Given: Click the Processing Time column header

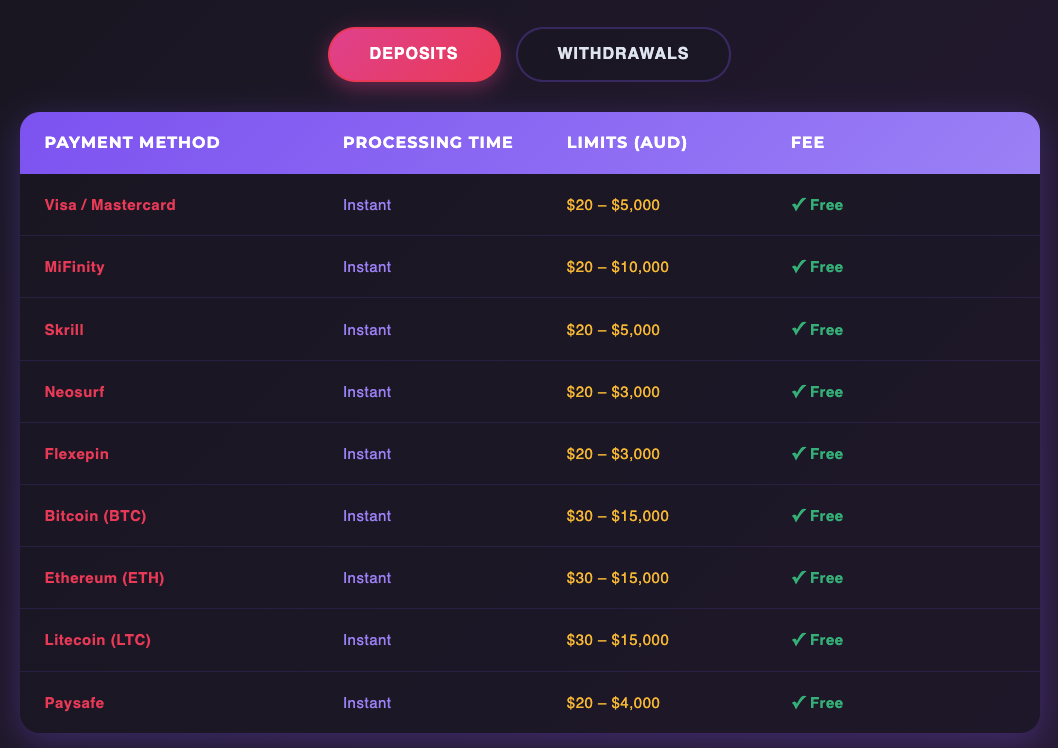Looking at the screenshot, I should 428,142.
